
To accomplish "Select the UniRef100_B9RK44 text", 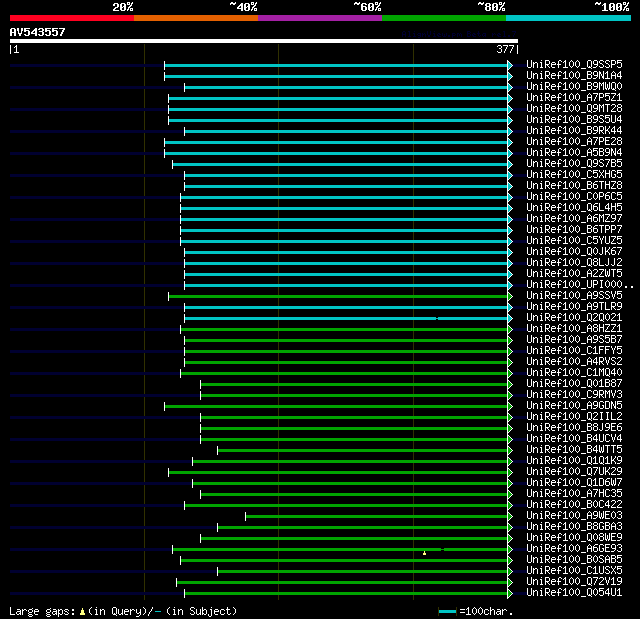I will pyautogui.click(x=574, y=131).
